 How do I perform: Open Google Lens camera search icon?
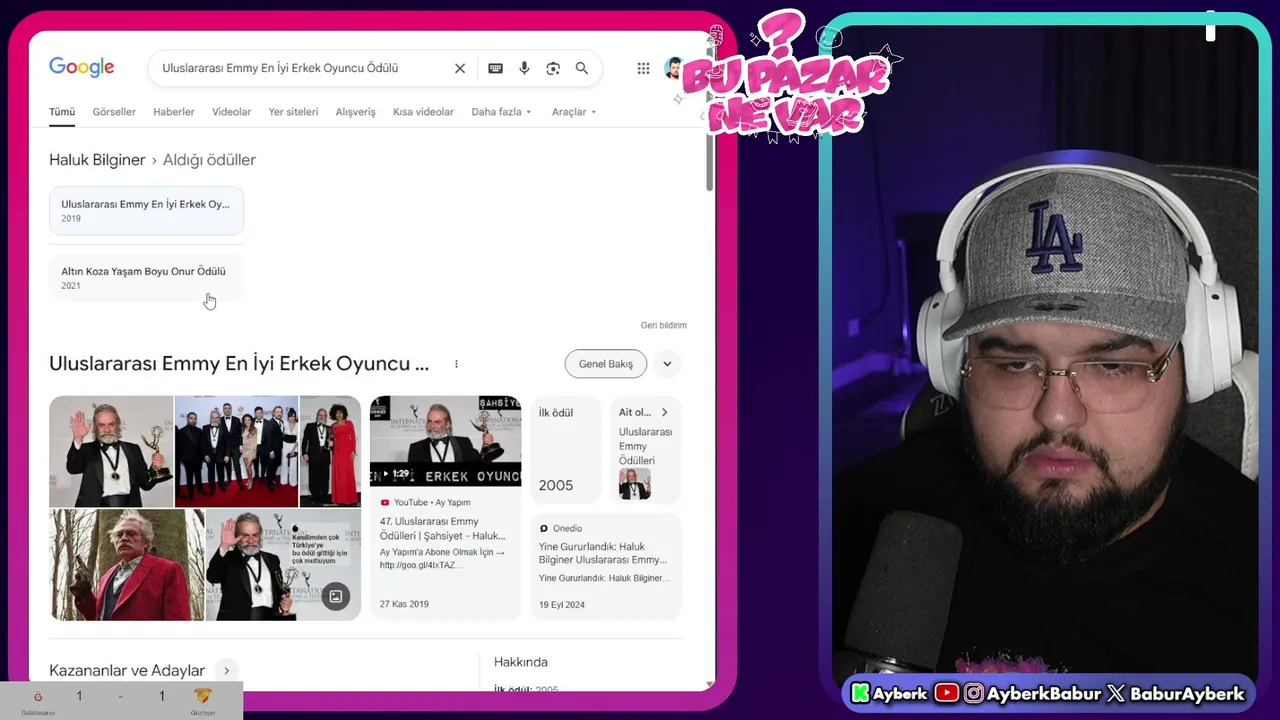(x=553, y=68)
